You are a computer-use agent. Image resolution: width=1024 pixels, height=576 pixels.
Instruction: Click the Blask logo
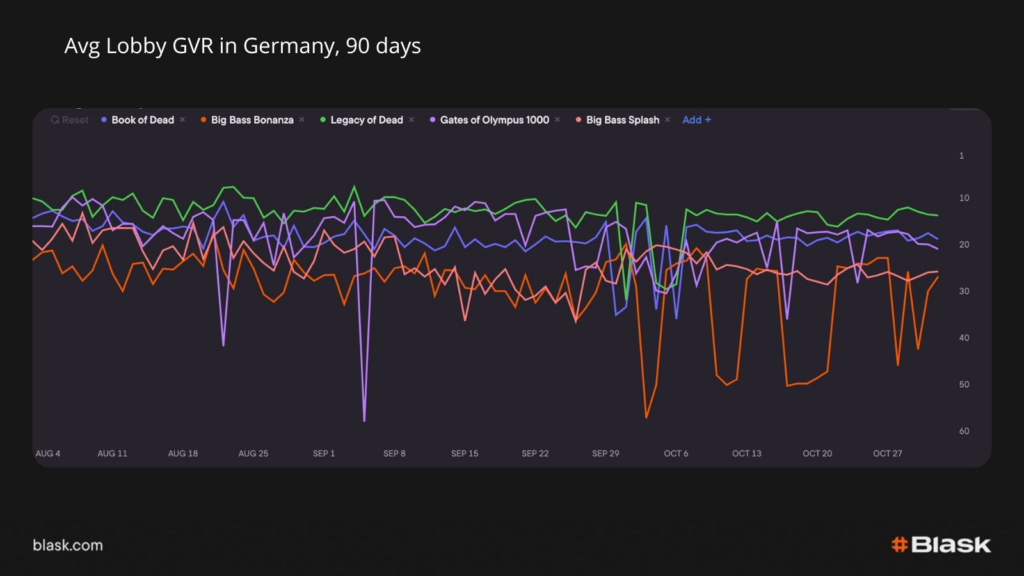[x=941, y=545]
